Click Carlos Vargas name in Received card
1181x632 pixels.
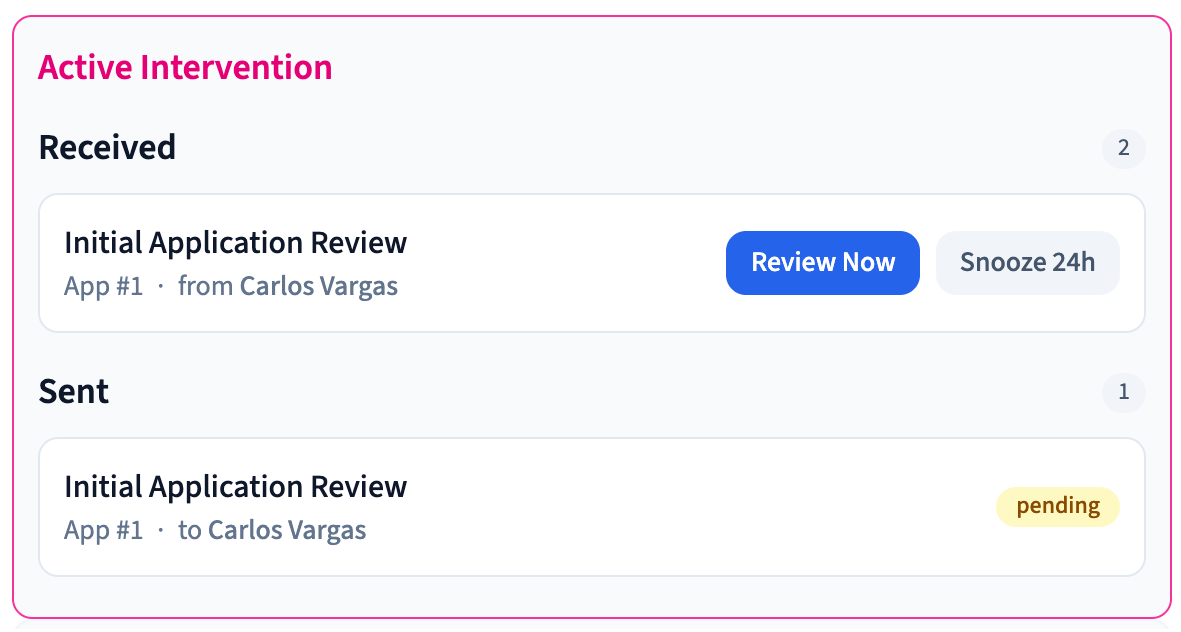point(318,287)
